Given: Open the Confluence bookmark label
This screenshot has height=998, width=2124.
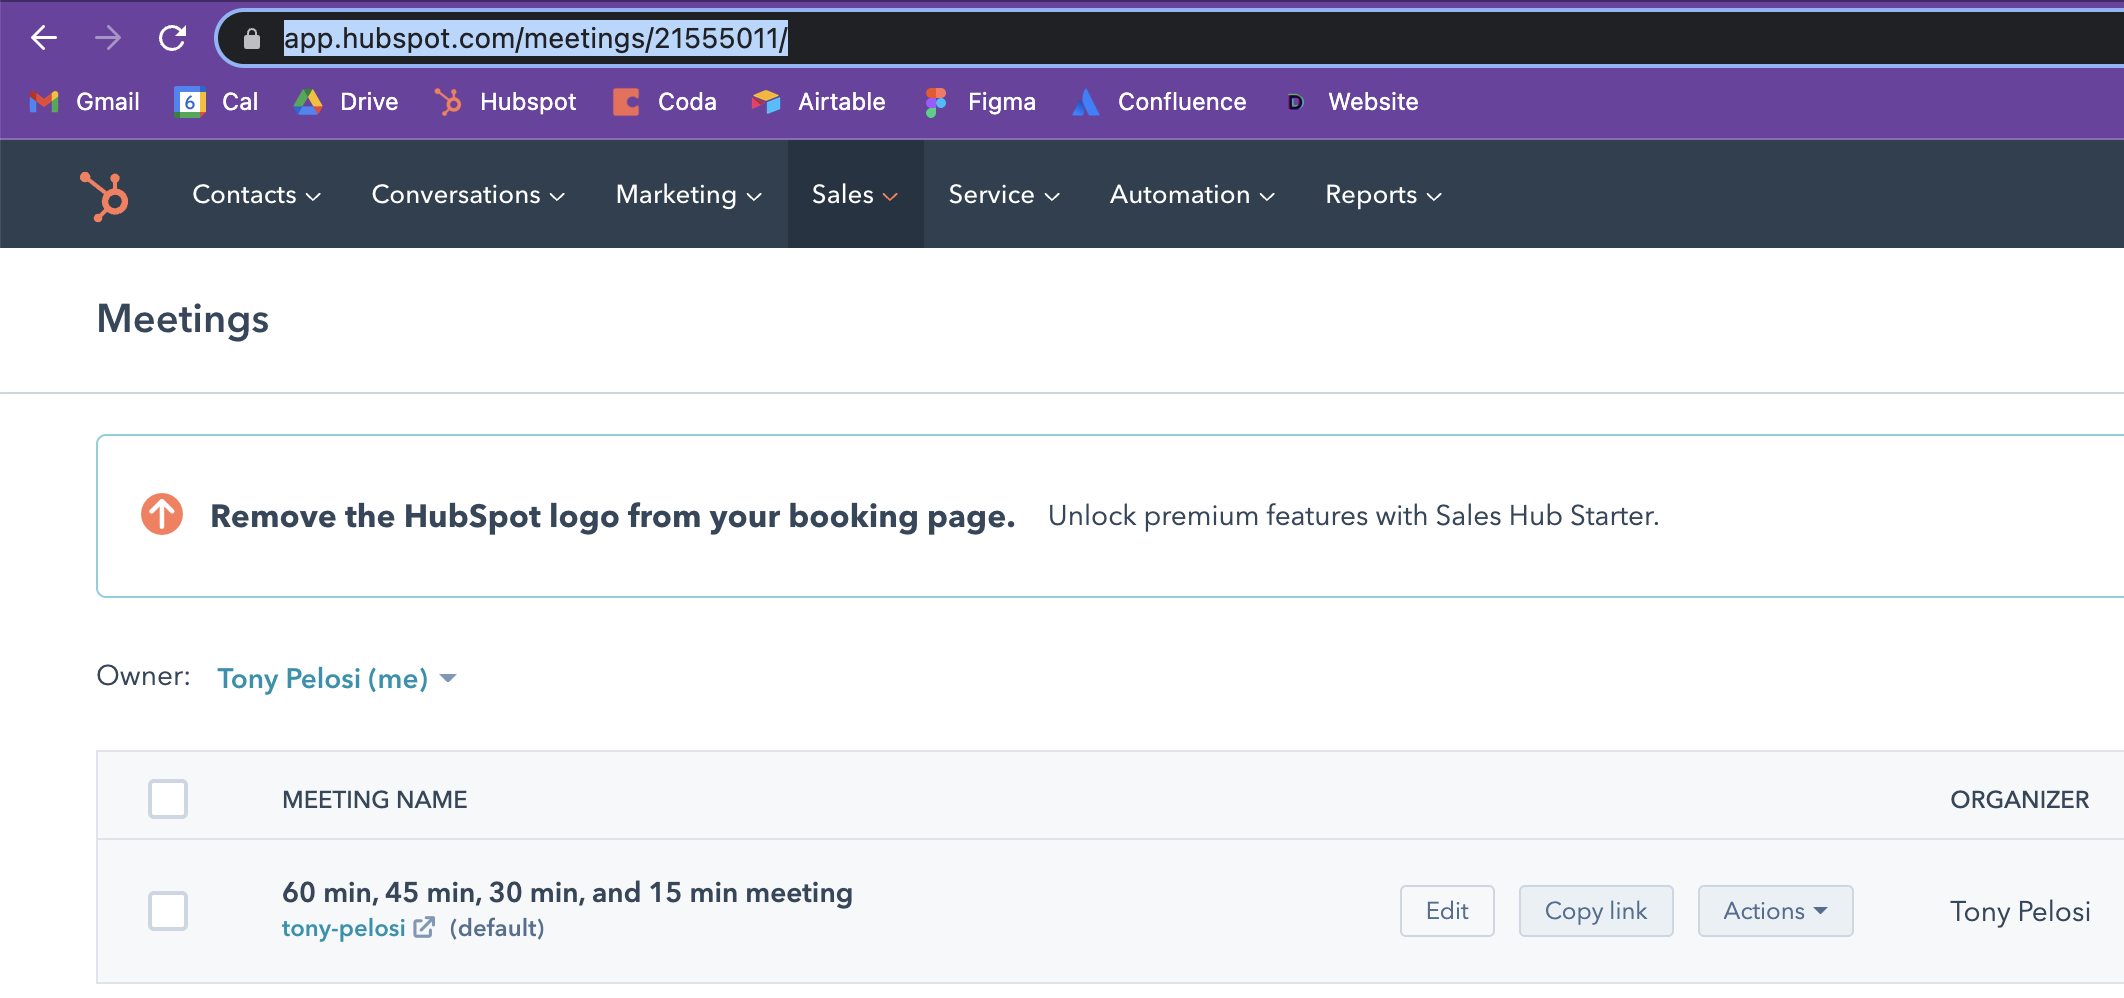Looking at the screenshot, I should pyautogui.click(x=1182, y=102).
